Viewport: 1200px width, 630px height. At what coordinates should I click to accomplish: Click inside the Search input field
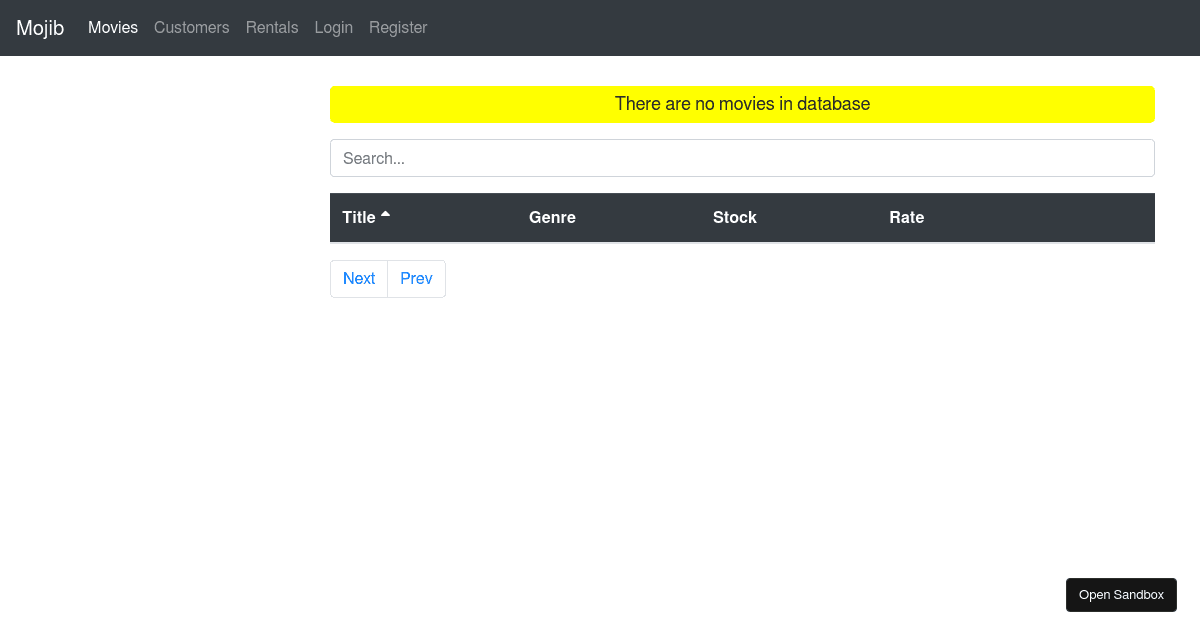point(742,157)
